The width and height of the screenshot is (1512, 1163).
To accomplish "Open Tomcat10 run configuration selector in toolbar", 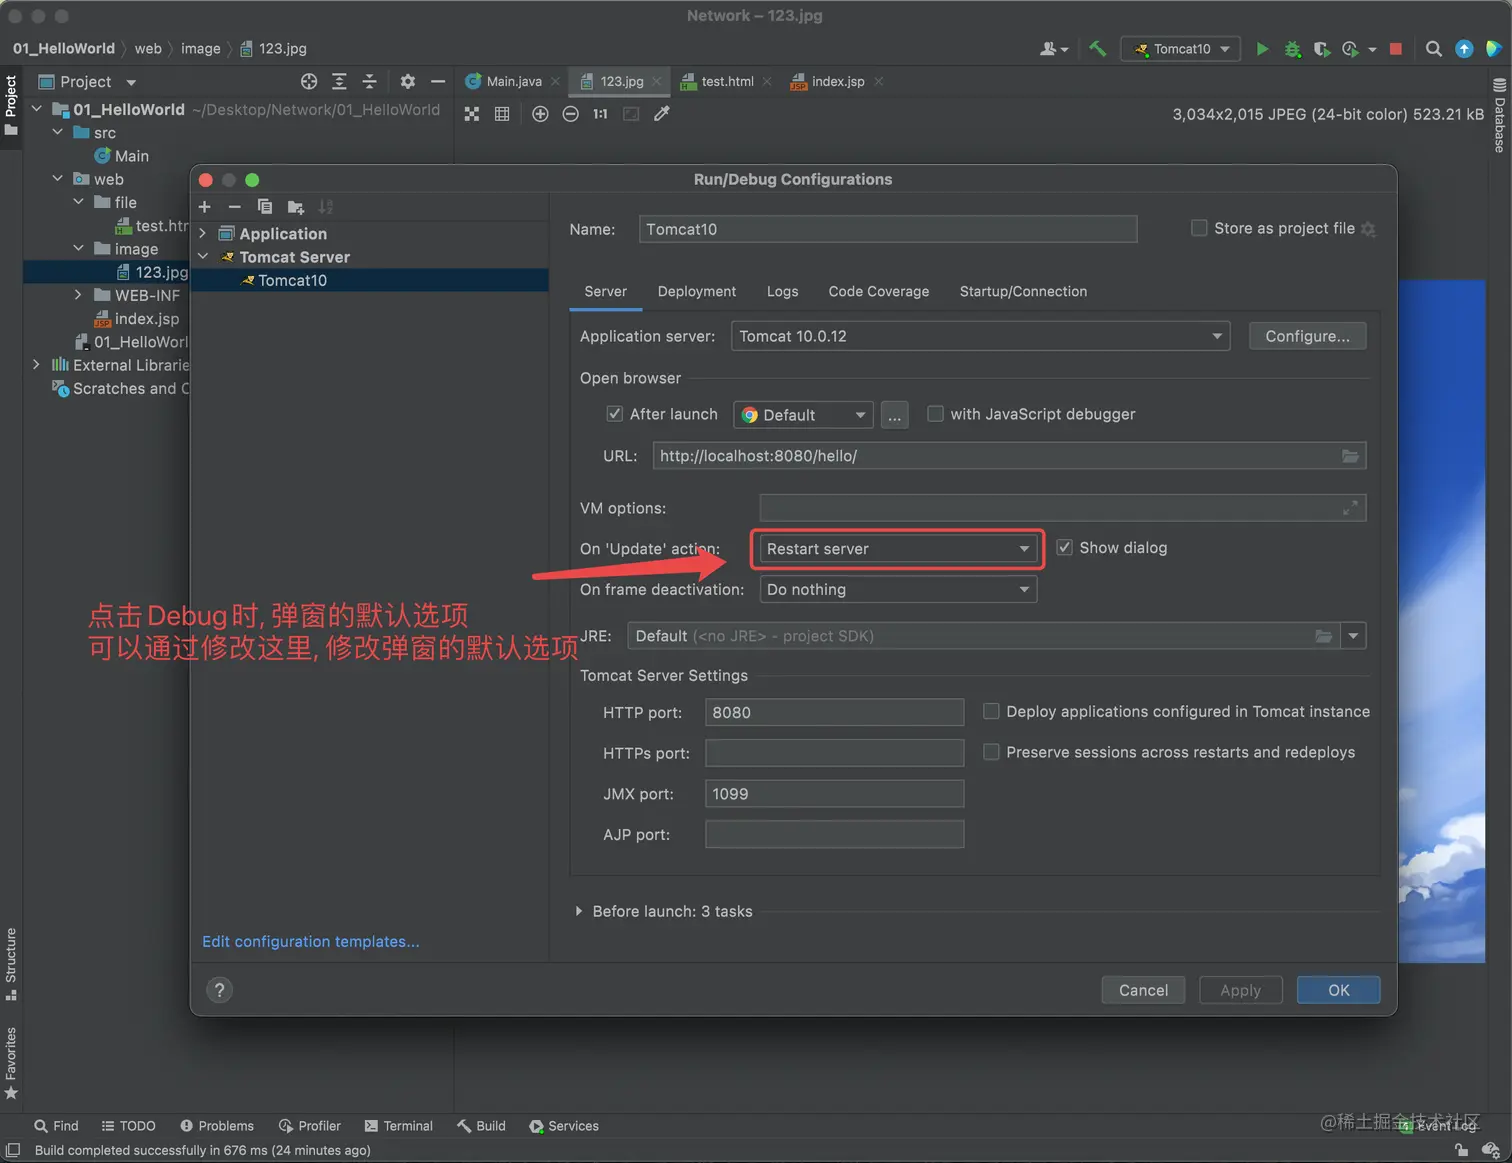I will point(1181,49).
